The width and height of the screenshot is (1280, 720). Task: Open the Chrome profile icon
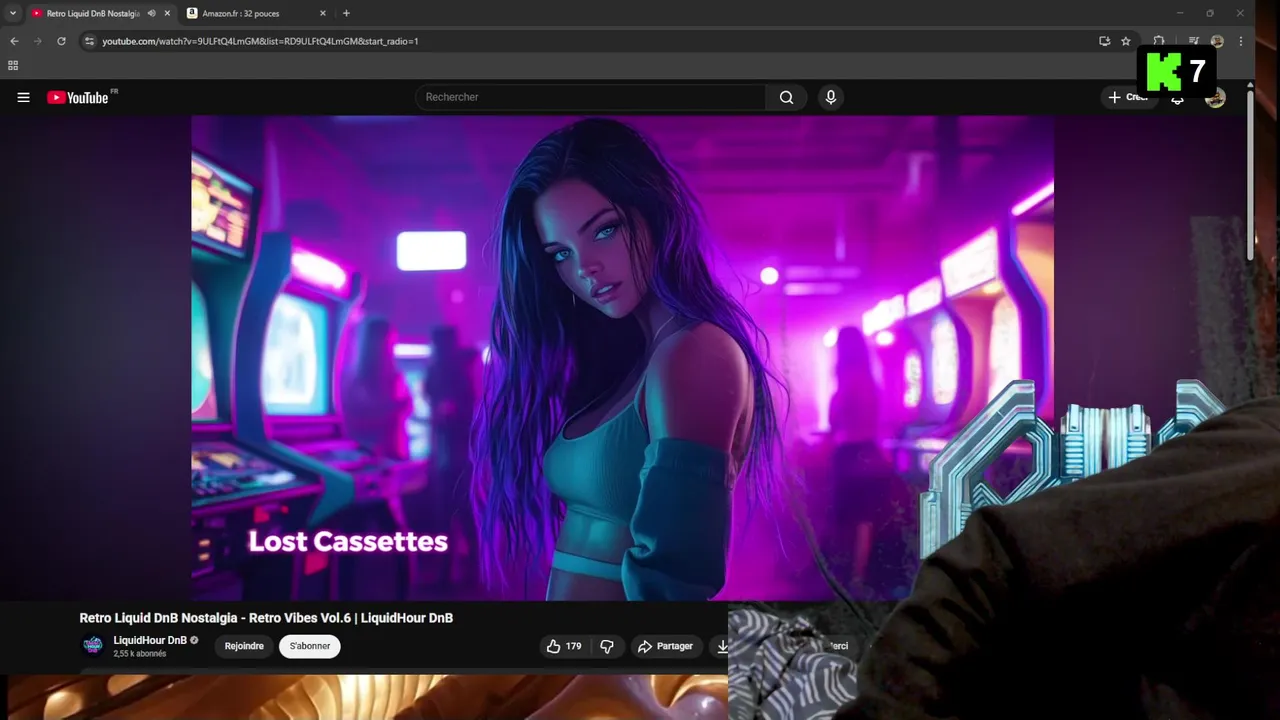pos(1217,41)
